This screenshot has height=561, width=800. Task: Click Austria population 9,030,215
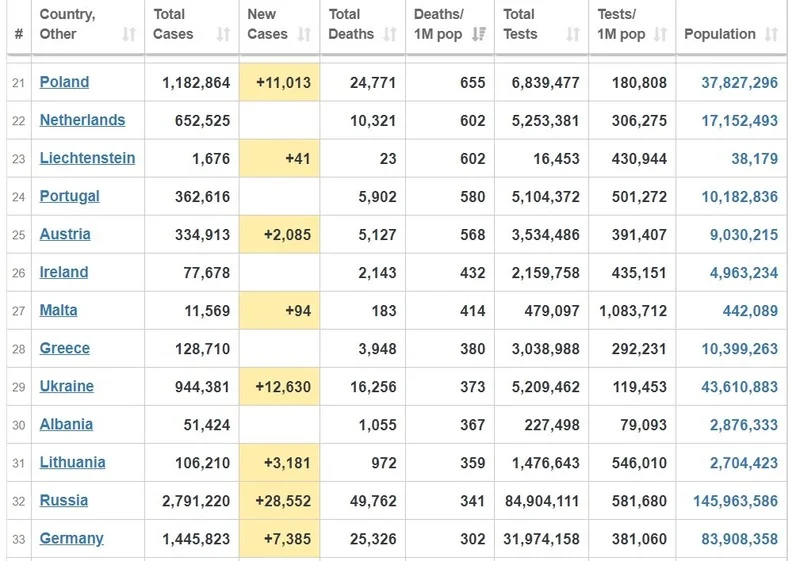coord(744,235)
